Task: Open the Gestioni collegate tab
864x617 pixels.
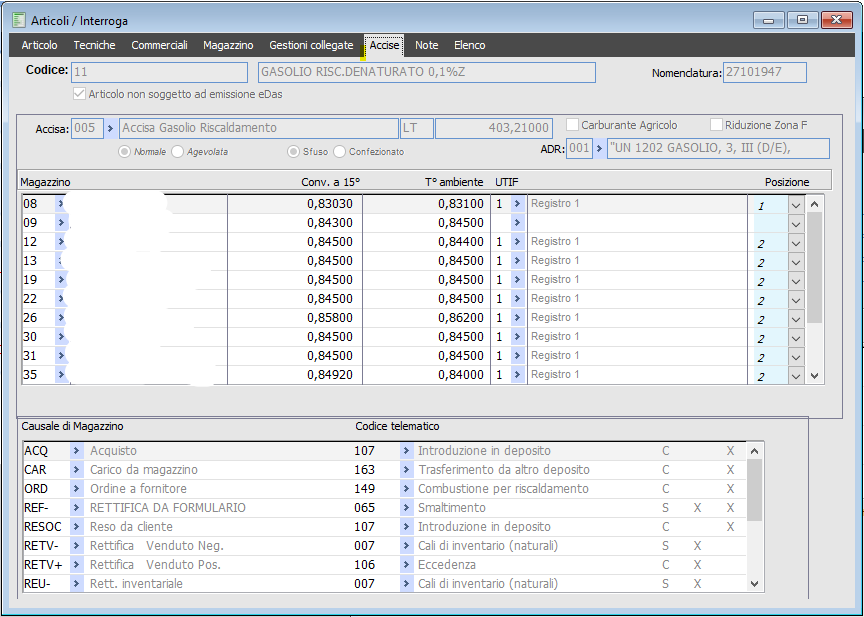Action: tap(311, 46)
